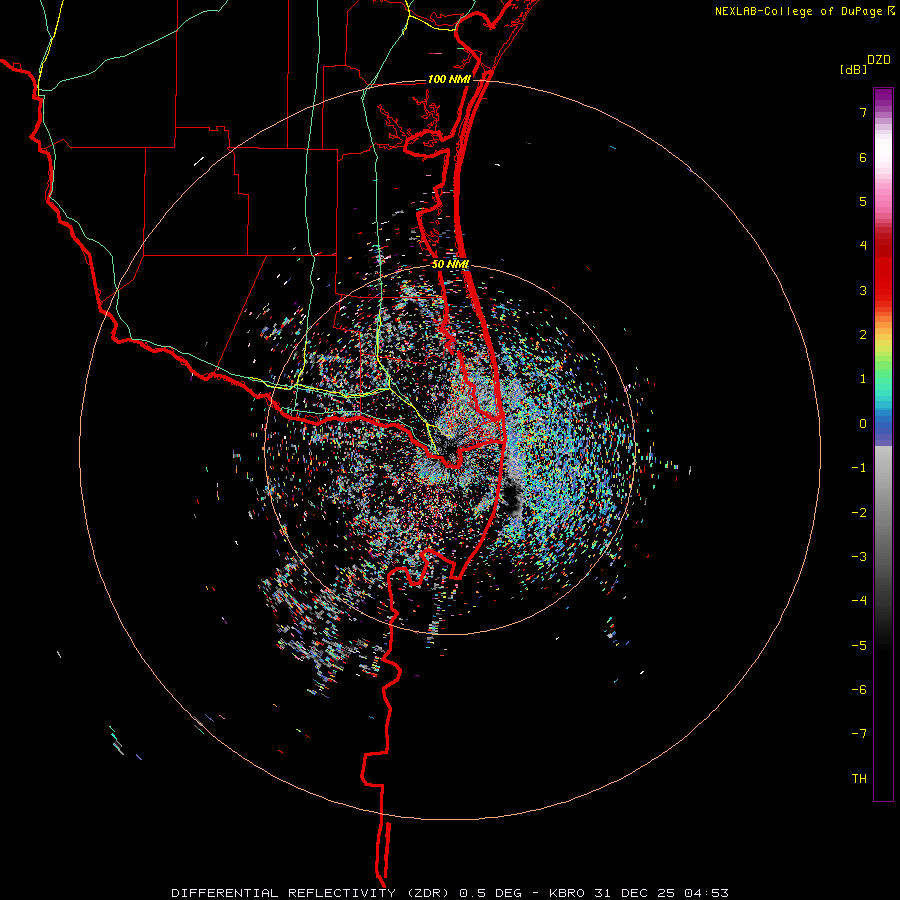The height and width of the screenshot is (900, 900).
Task: Select the -7 value on color scale
Action: (859, 734)
